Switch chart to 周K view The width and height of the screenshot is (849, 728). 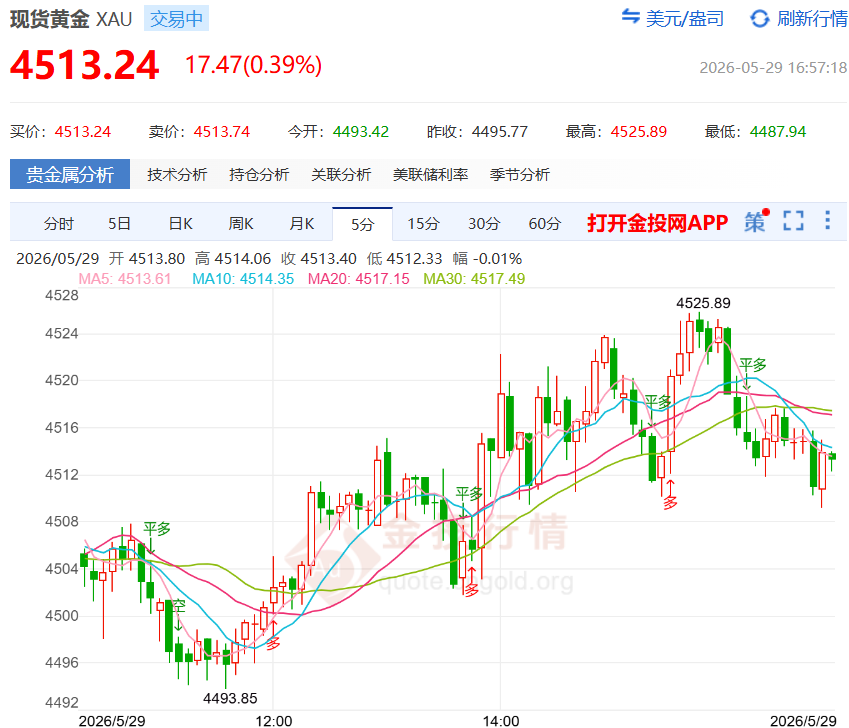241,224
